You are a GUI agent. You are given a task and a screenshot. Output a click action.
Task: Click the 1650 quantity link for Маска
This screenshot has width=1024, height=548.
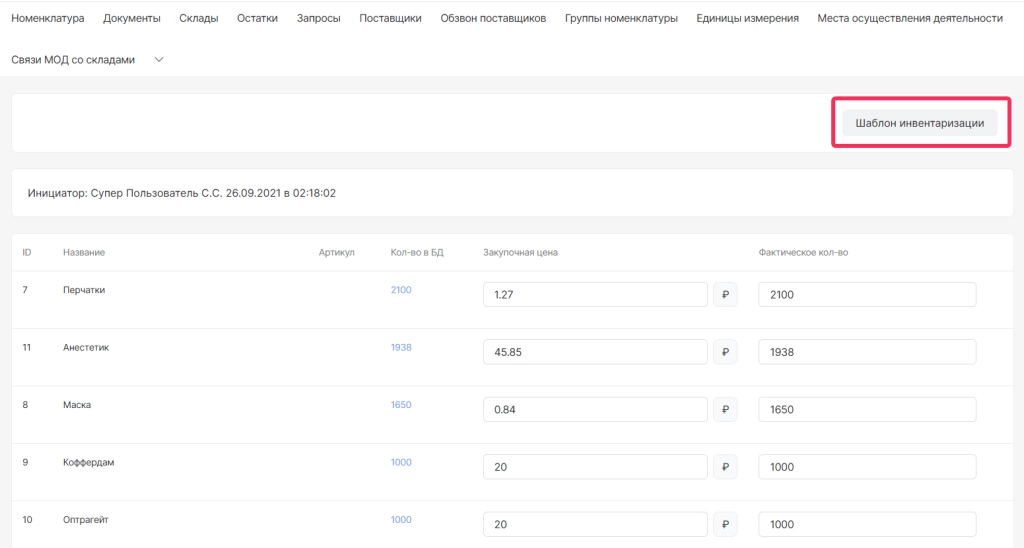click(x=401, y=405)
